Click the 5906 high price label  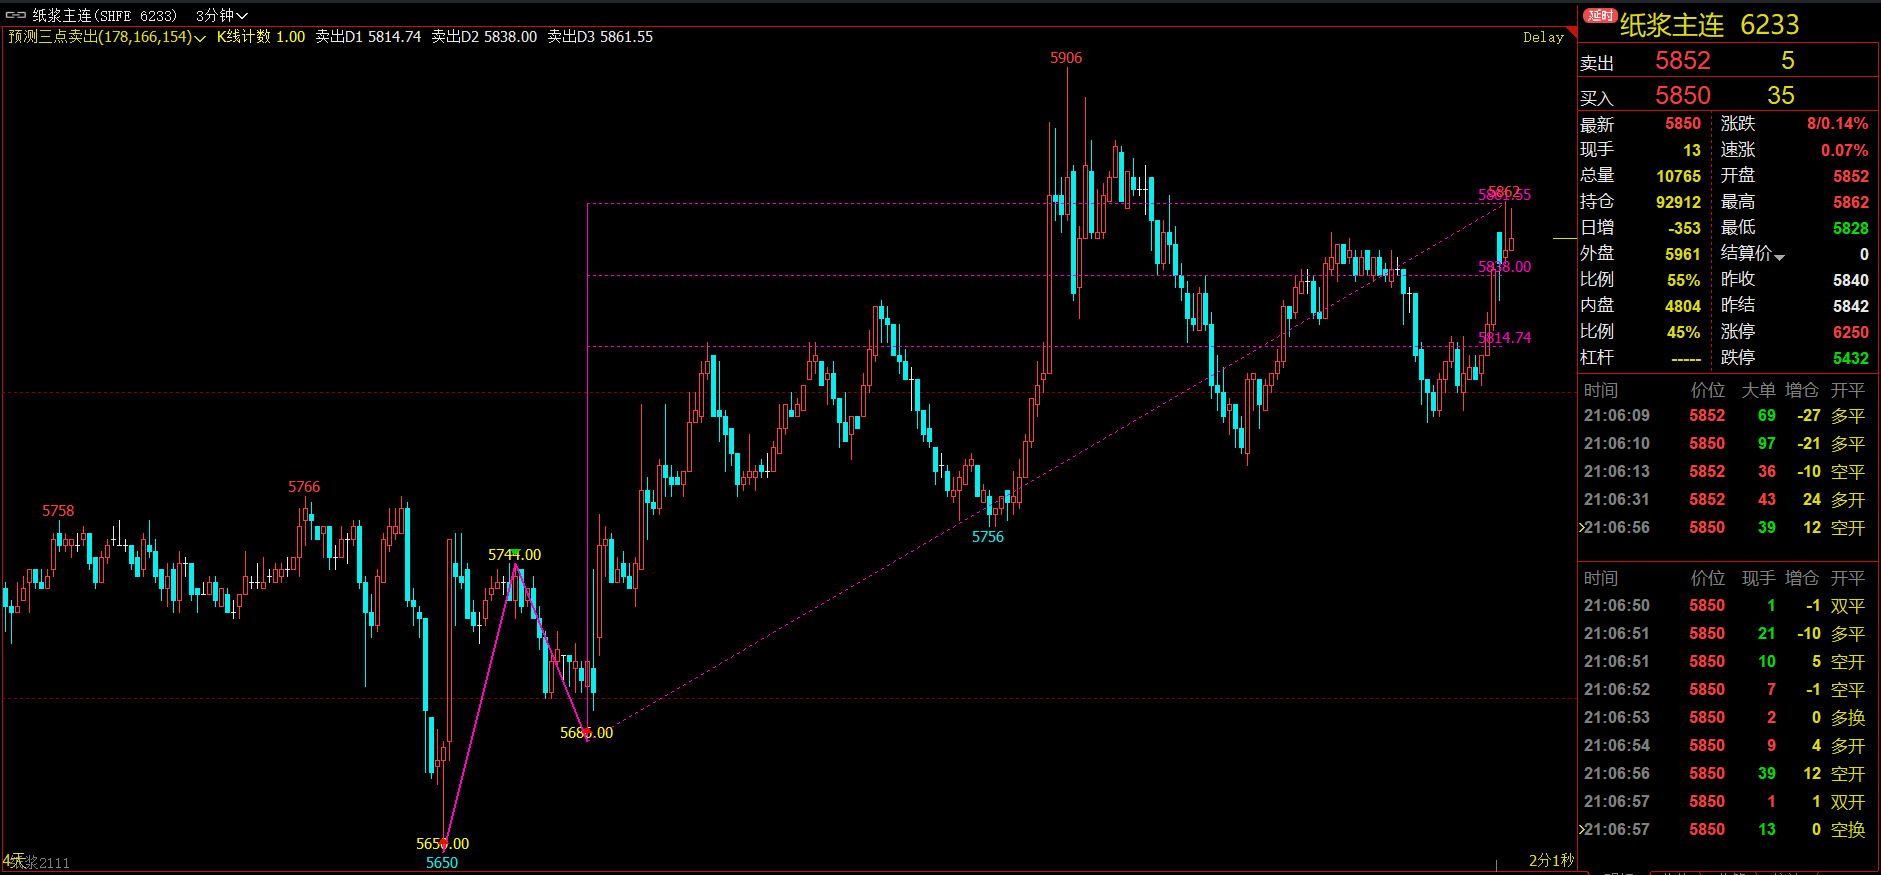1066,58
